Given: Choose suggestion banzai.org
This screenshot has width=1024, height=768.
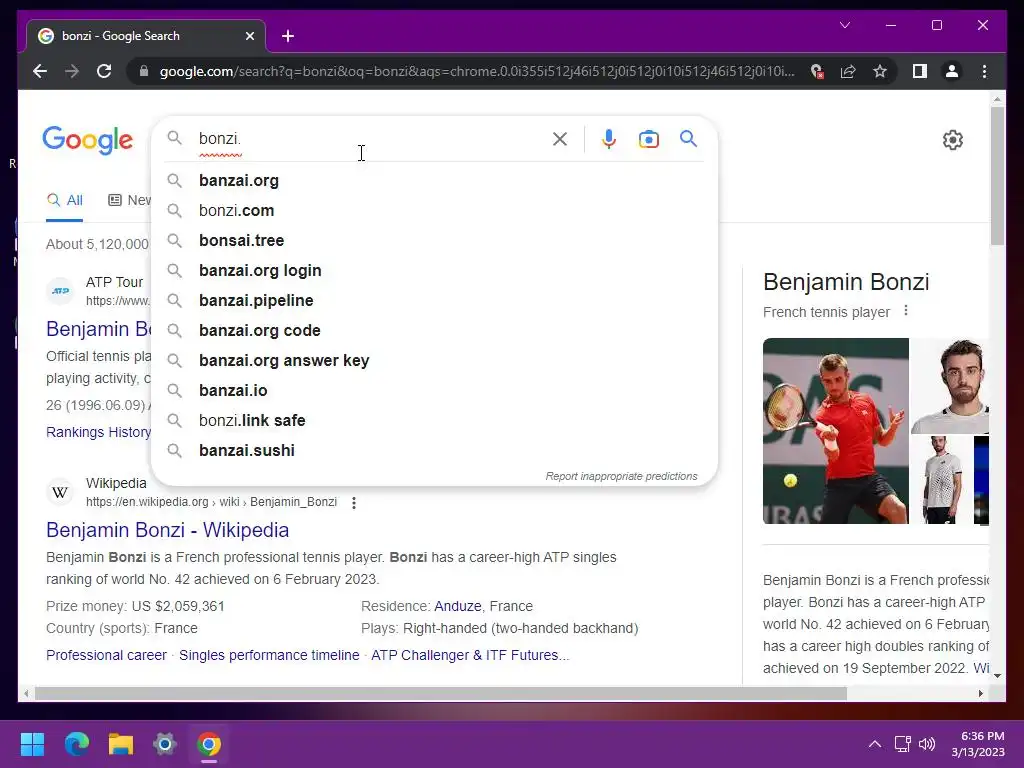Looking at the screenshot, I should coord(434,180).
